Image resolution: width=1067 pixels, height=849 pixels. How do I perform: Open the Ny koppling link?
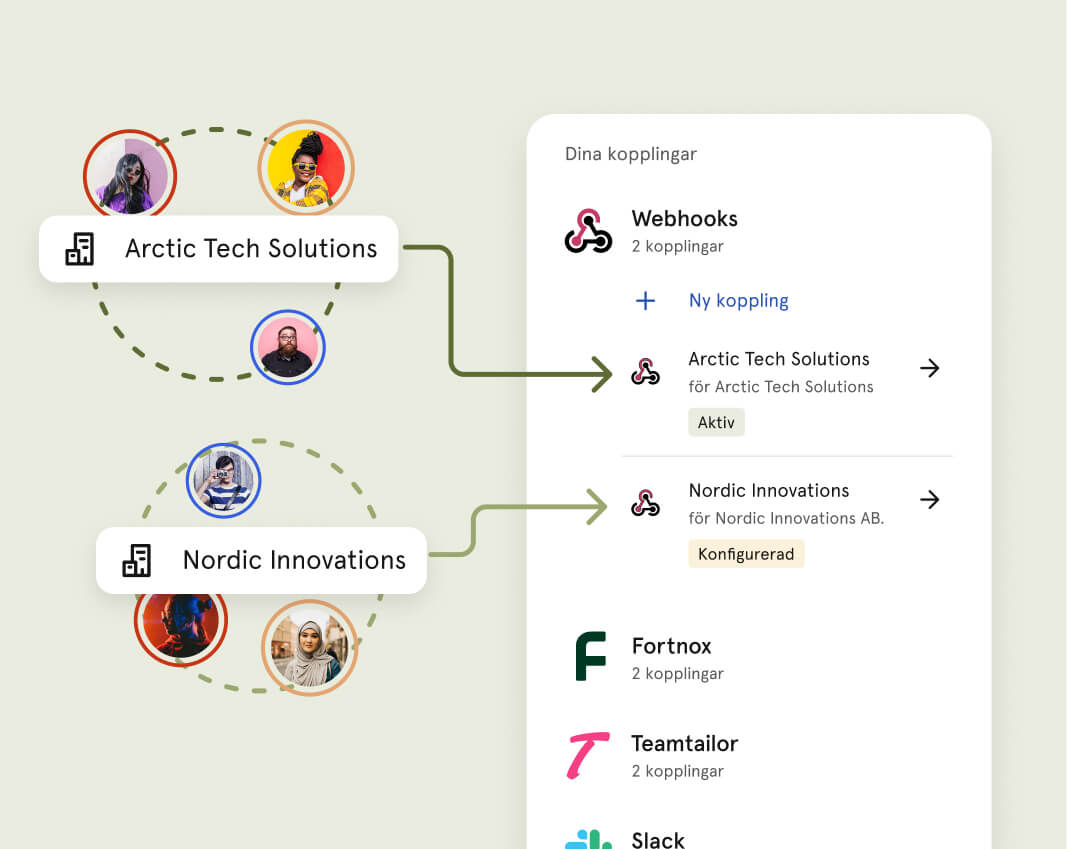tap(738, 301)
